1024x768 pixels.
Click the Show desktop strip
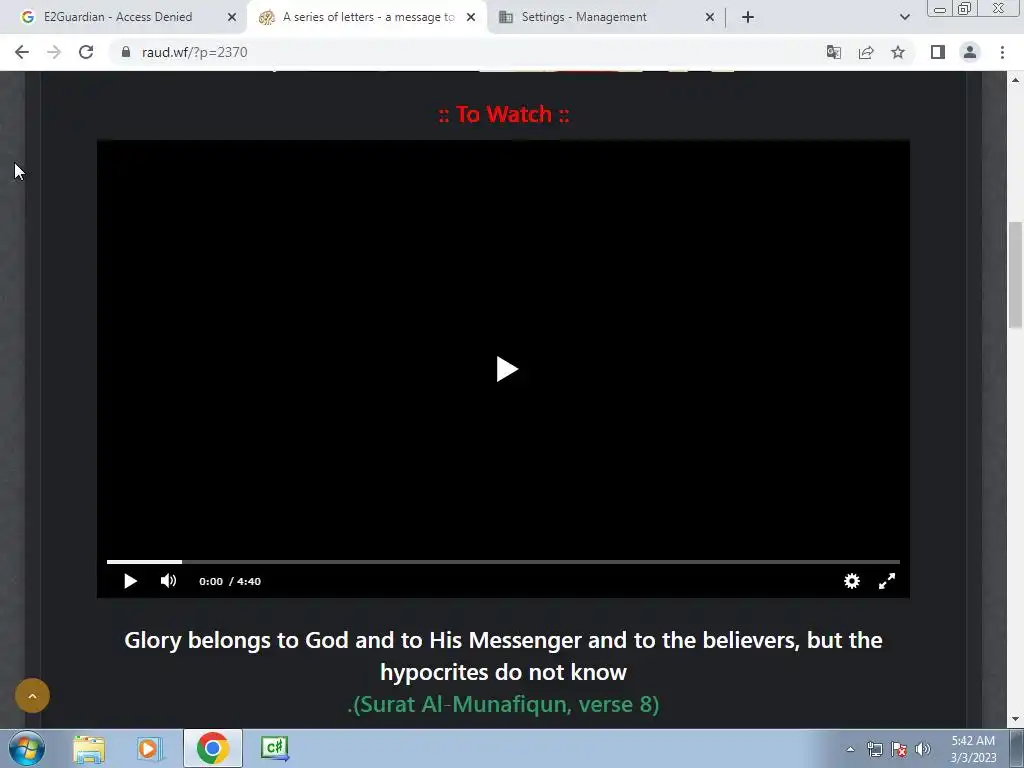pos(1017,748)
